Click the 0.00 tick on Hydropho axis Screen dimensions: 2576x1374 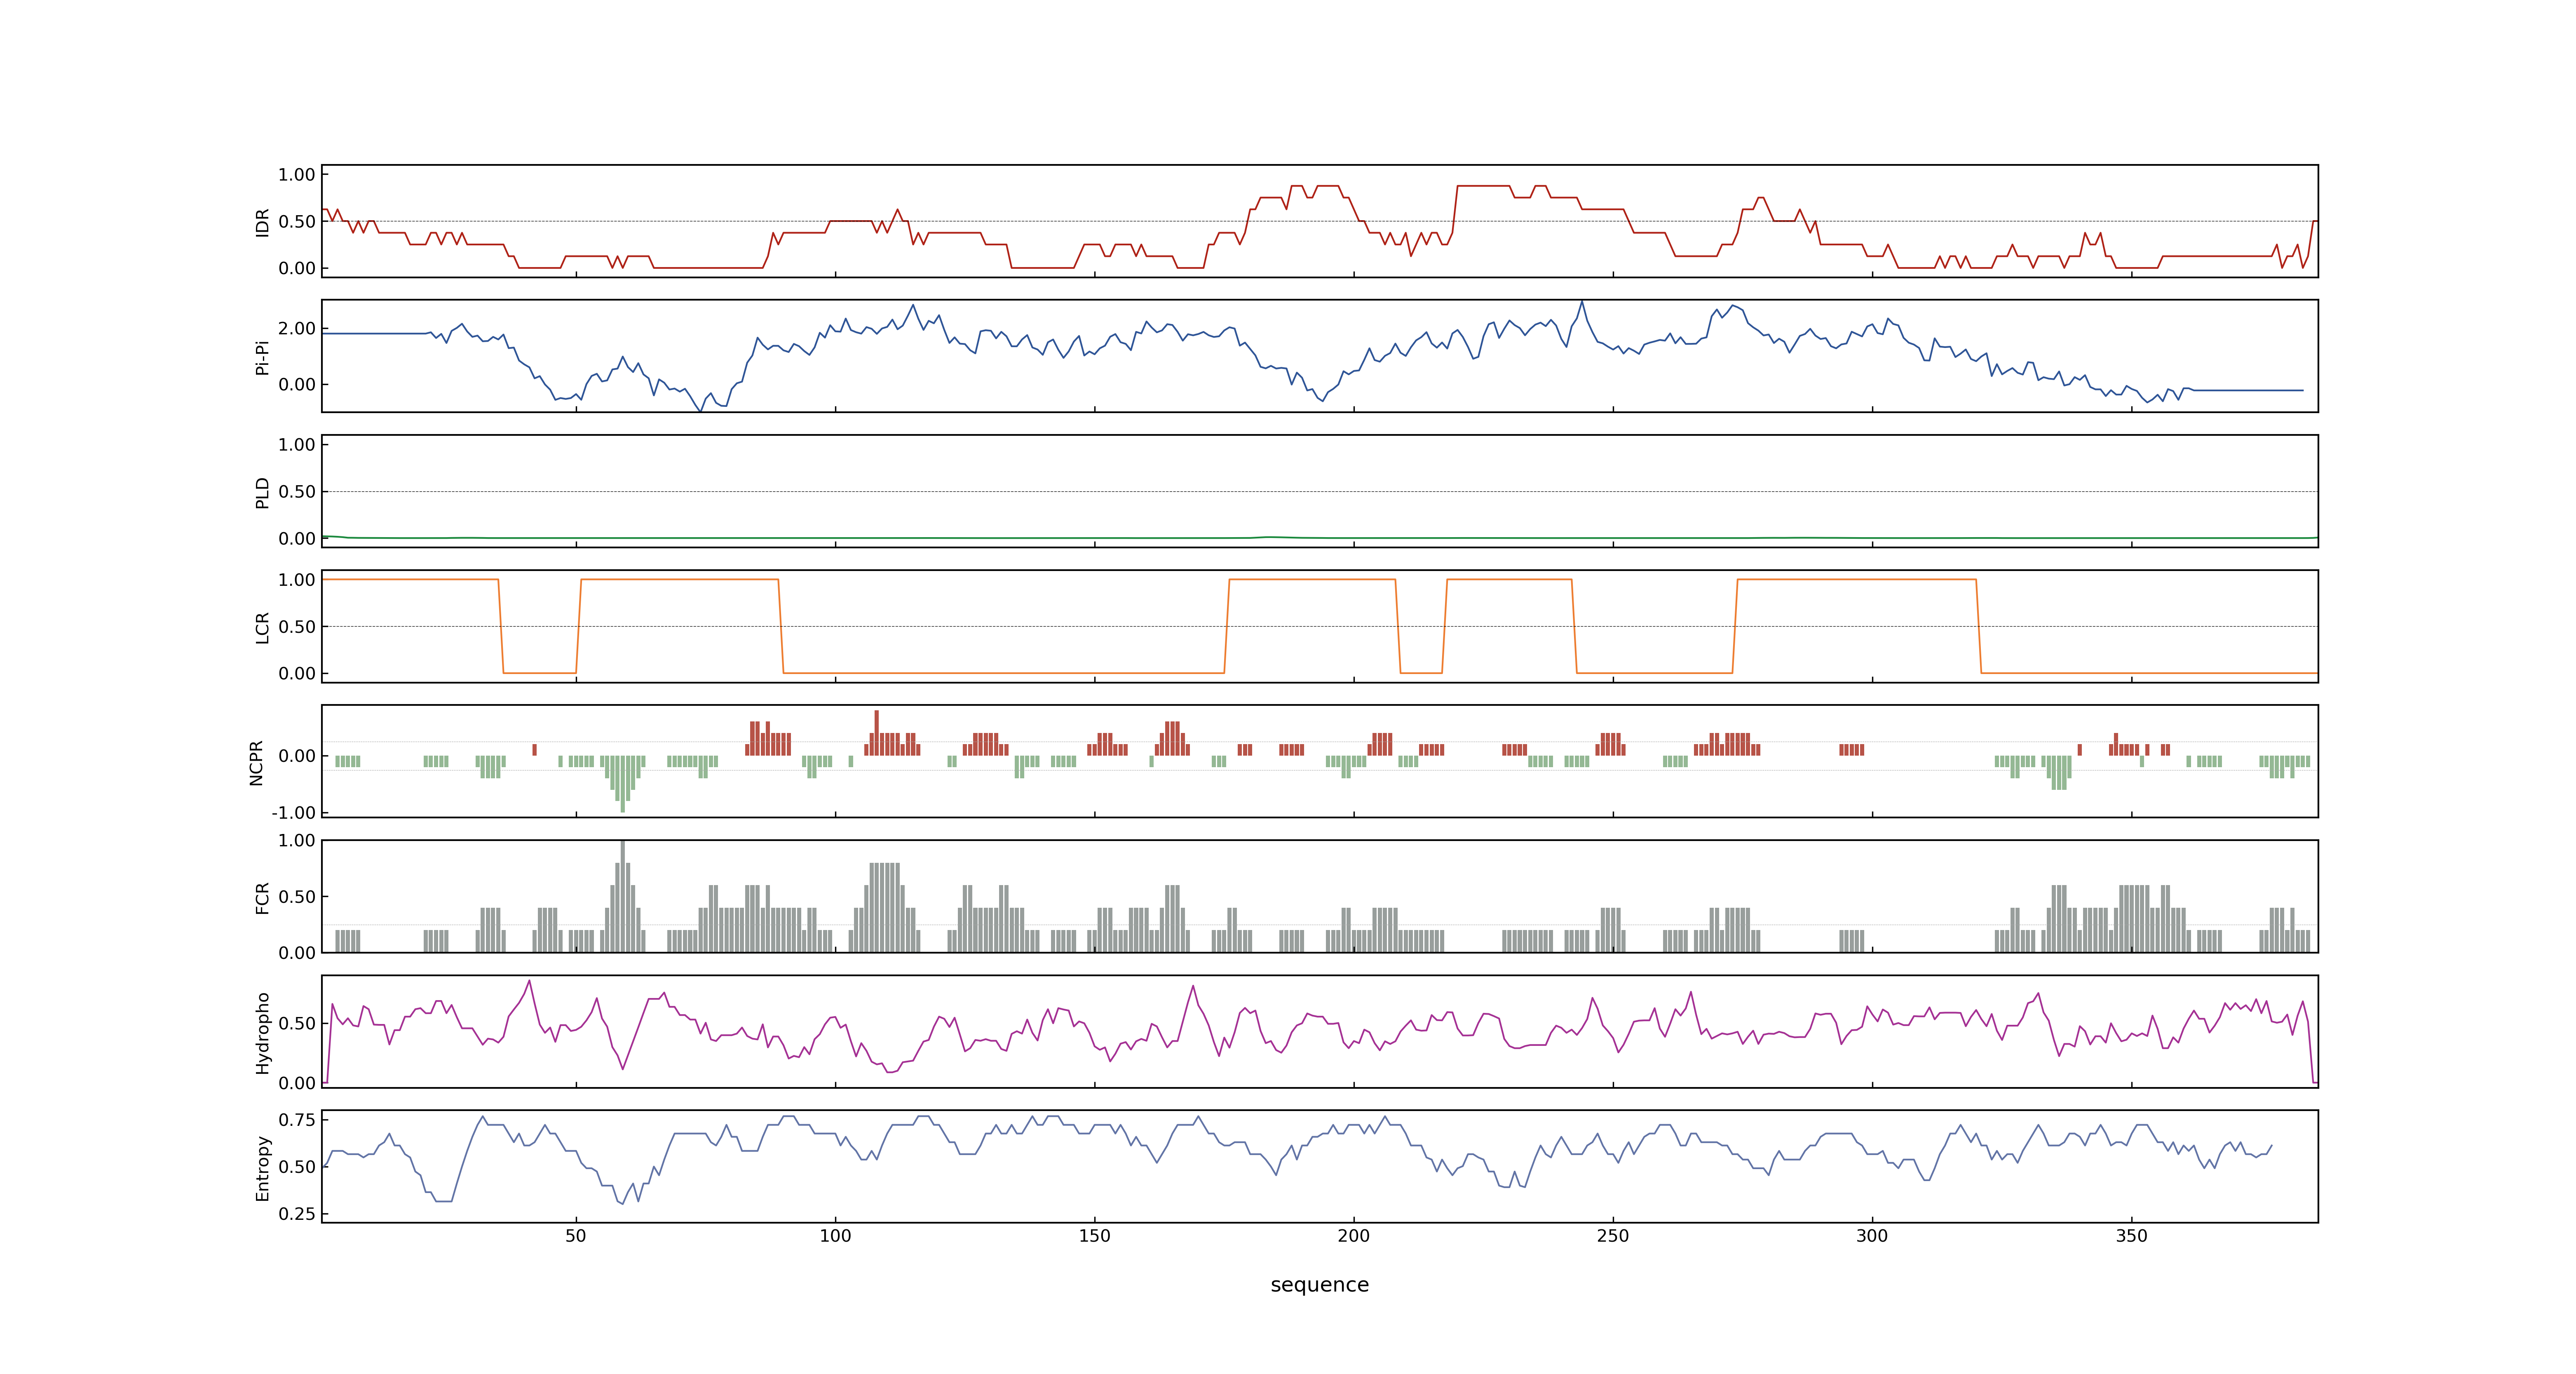(x=297, y=1083)
